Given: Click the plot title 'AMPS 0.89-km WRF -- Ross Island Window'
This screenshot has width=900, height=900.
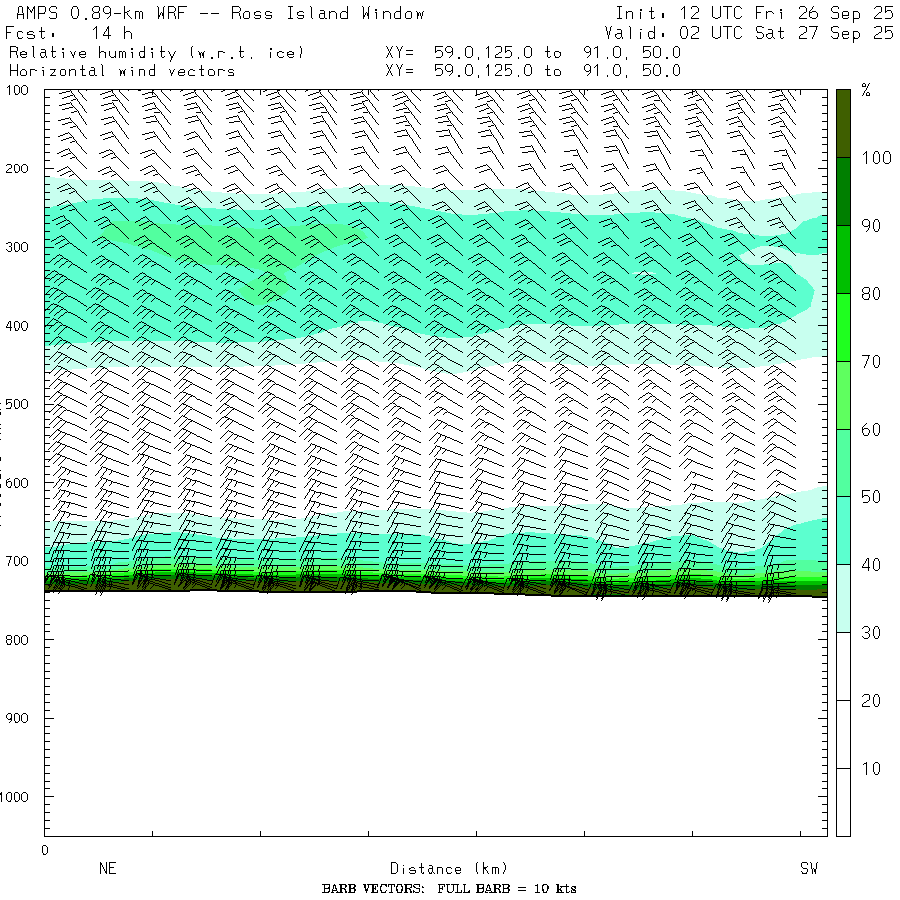Looking at the screenshot, I should pyautogui.click(x=220, y=13).
